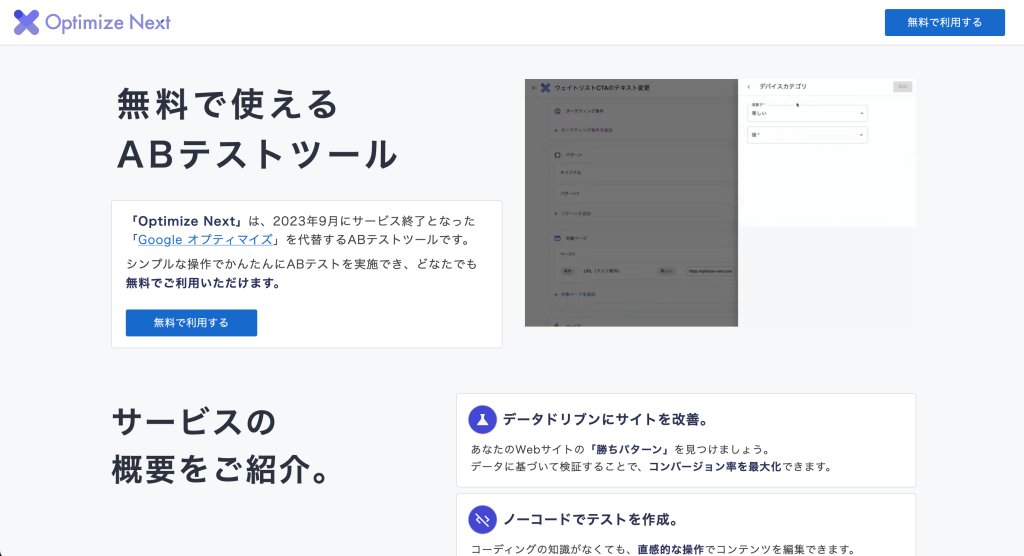The image size is (1024, 556).
Task: Click パターンを追加 plus link in demo
Action: [573, 214]
